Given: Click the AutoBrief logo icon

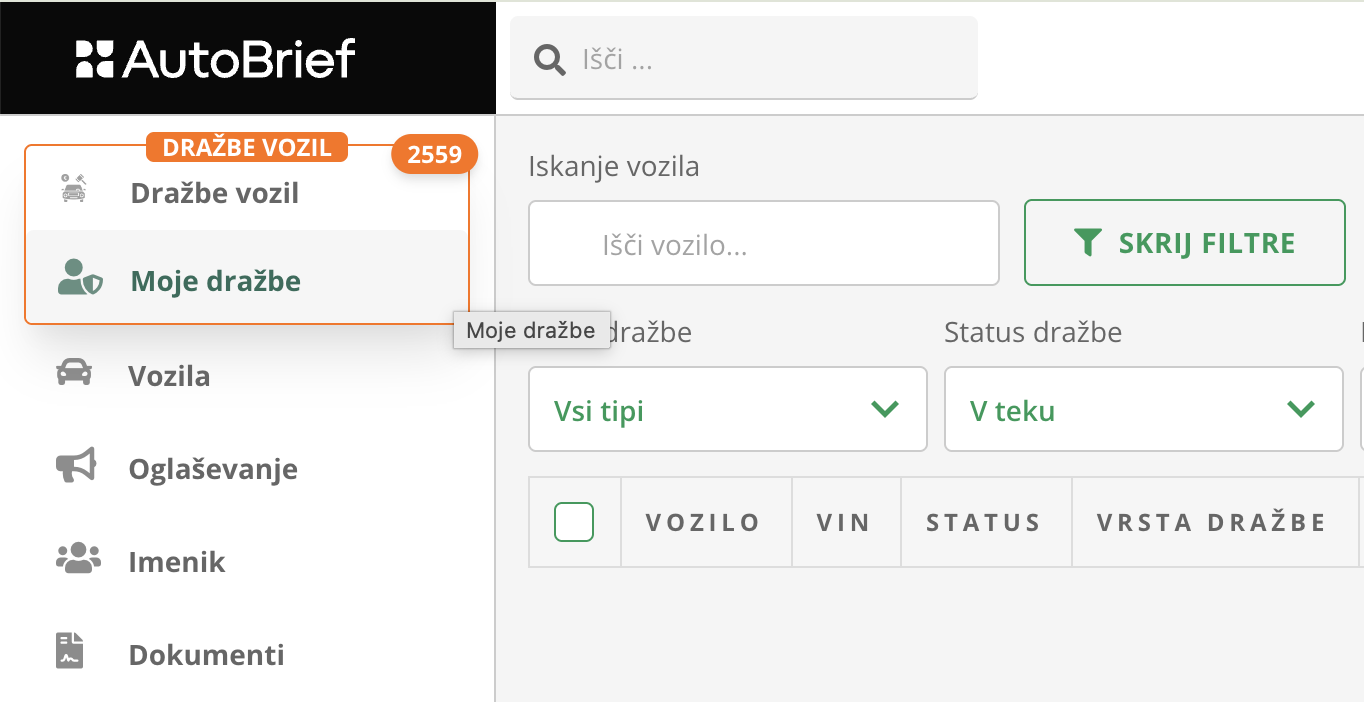Looking at the screenshot, I should point(96,59).
